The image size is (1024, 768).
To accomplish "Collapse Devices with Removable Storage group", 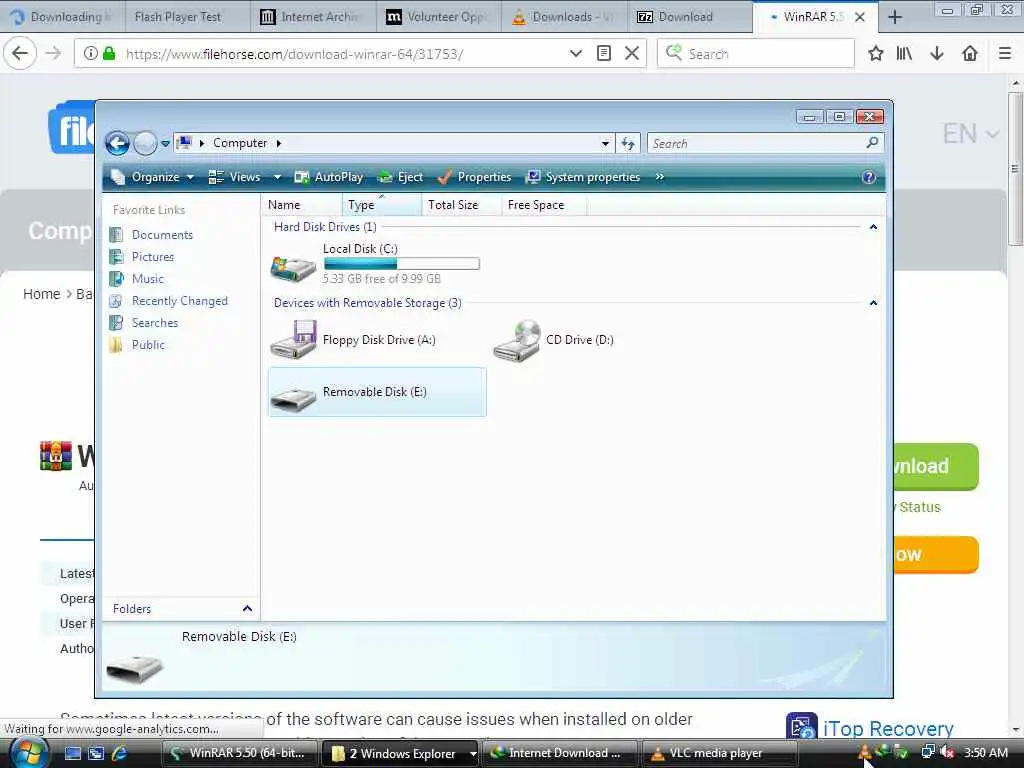I will pos(872,303).
